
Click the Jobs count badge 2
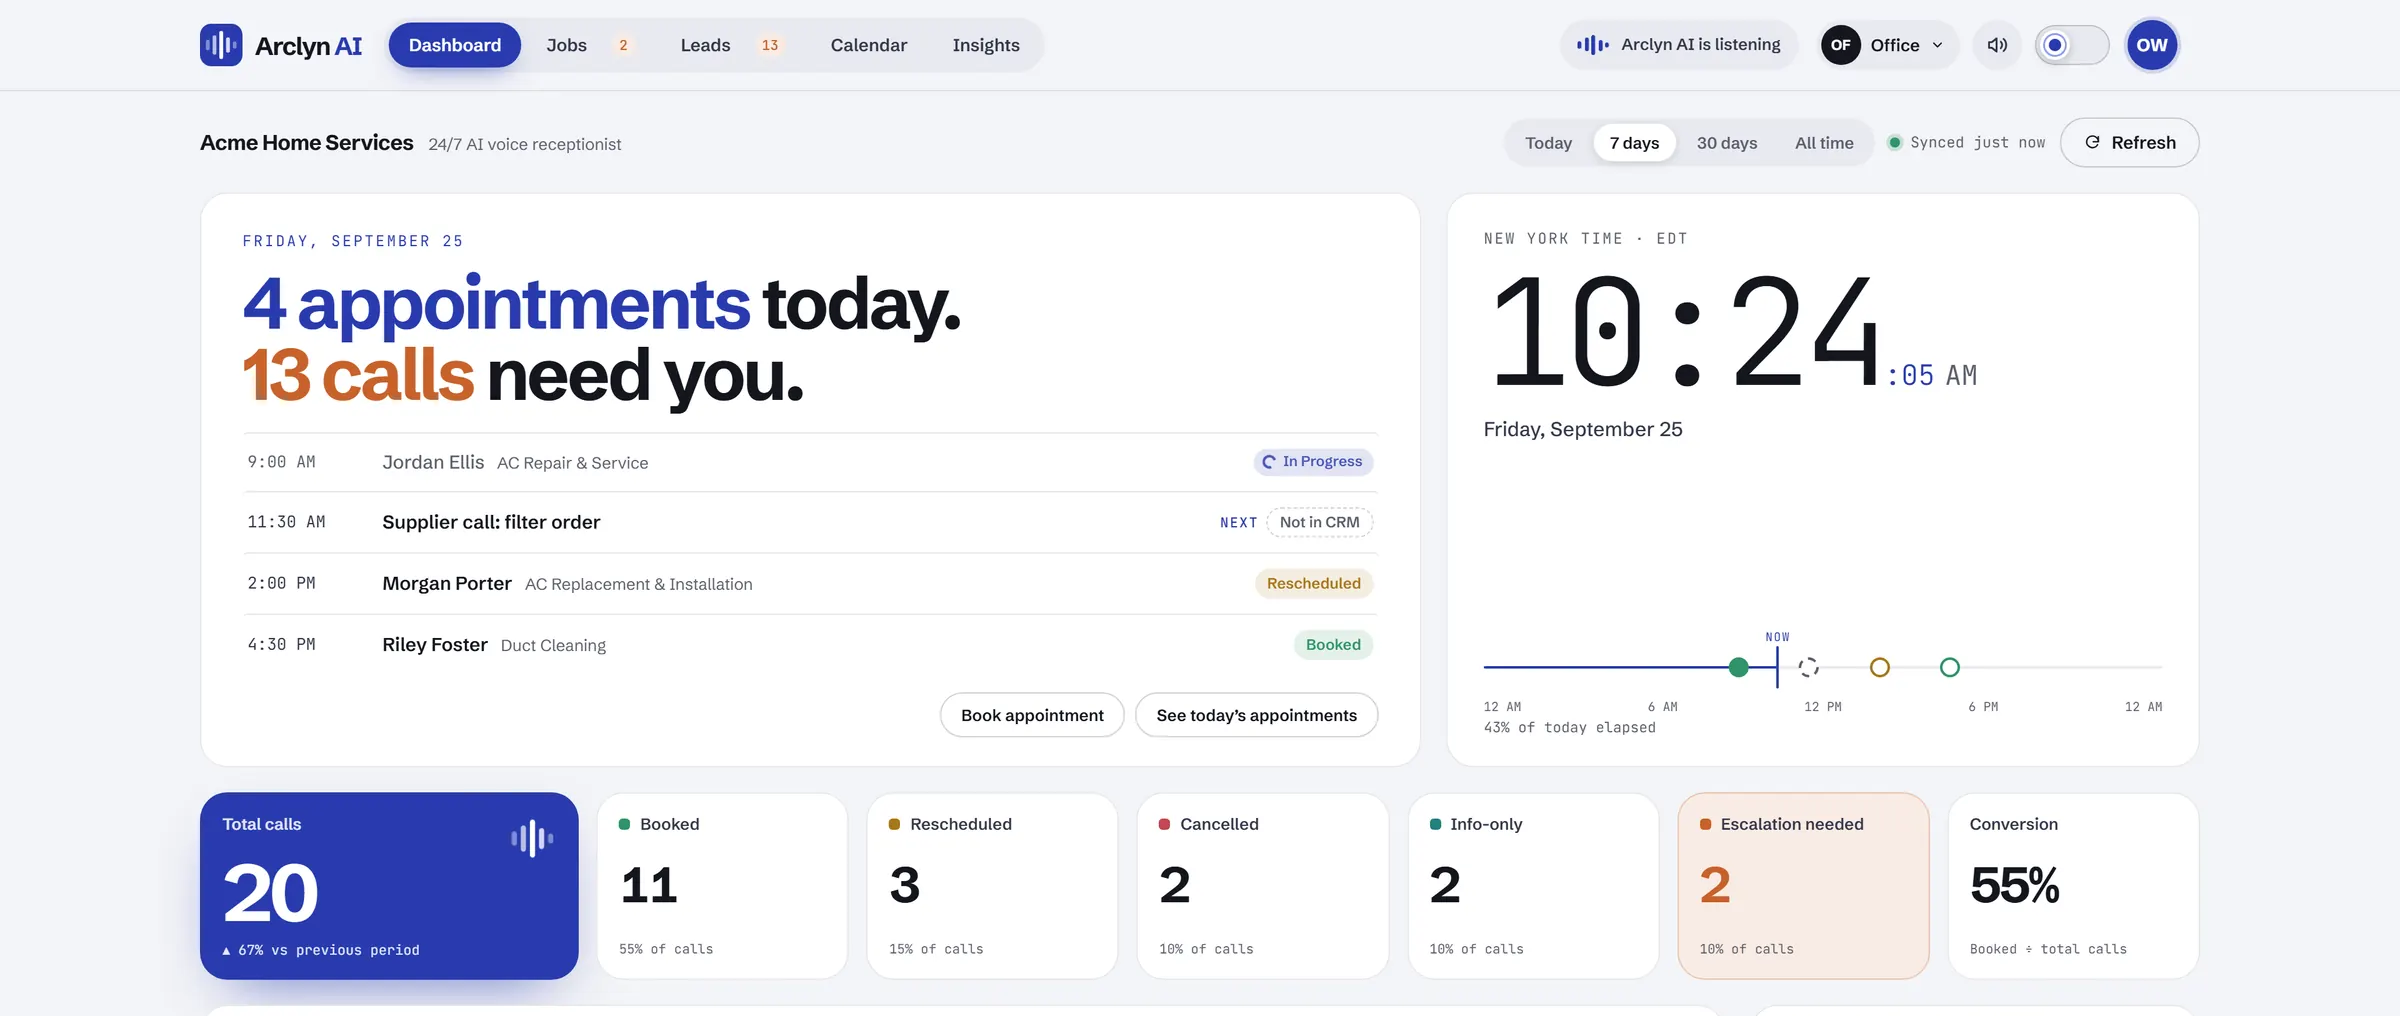click(x=623, y=45)
